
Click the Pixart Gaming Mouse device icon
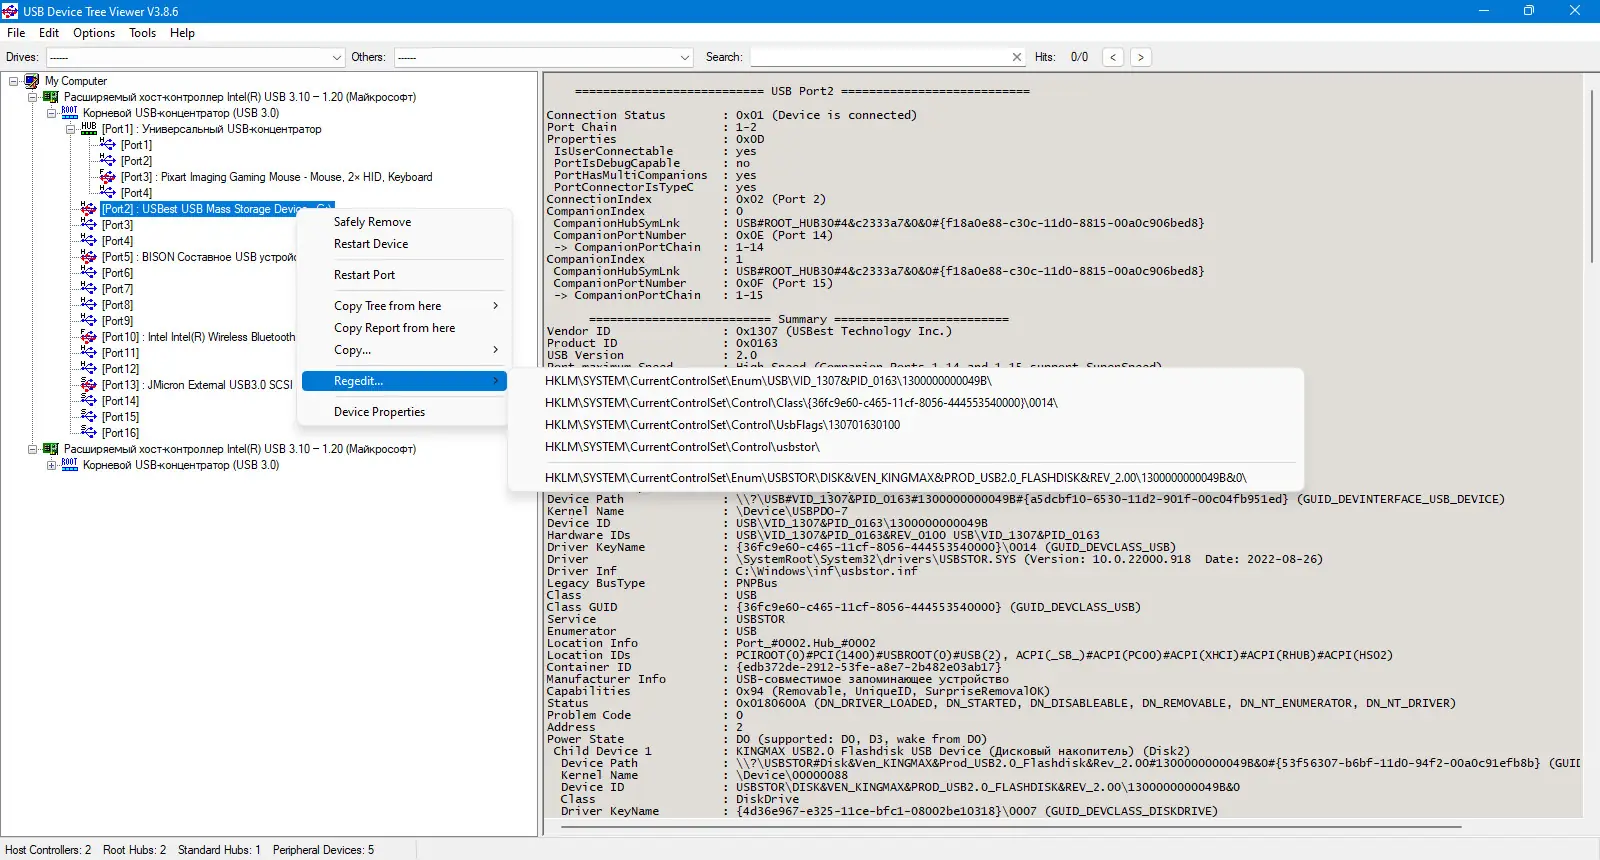coord(108,177)
